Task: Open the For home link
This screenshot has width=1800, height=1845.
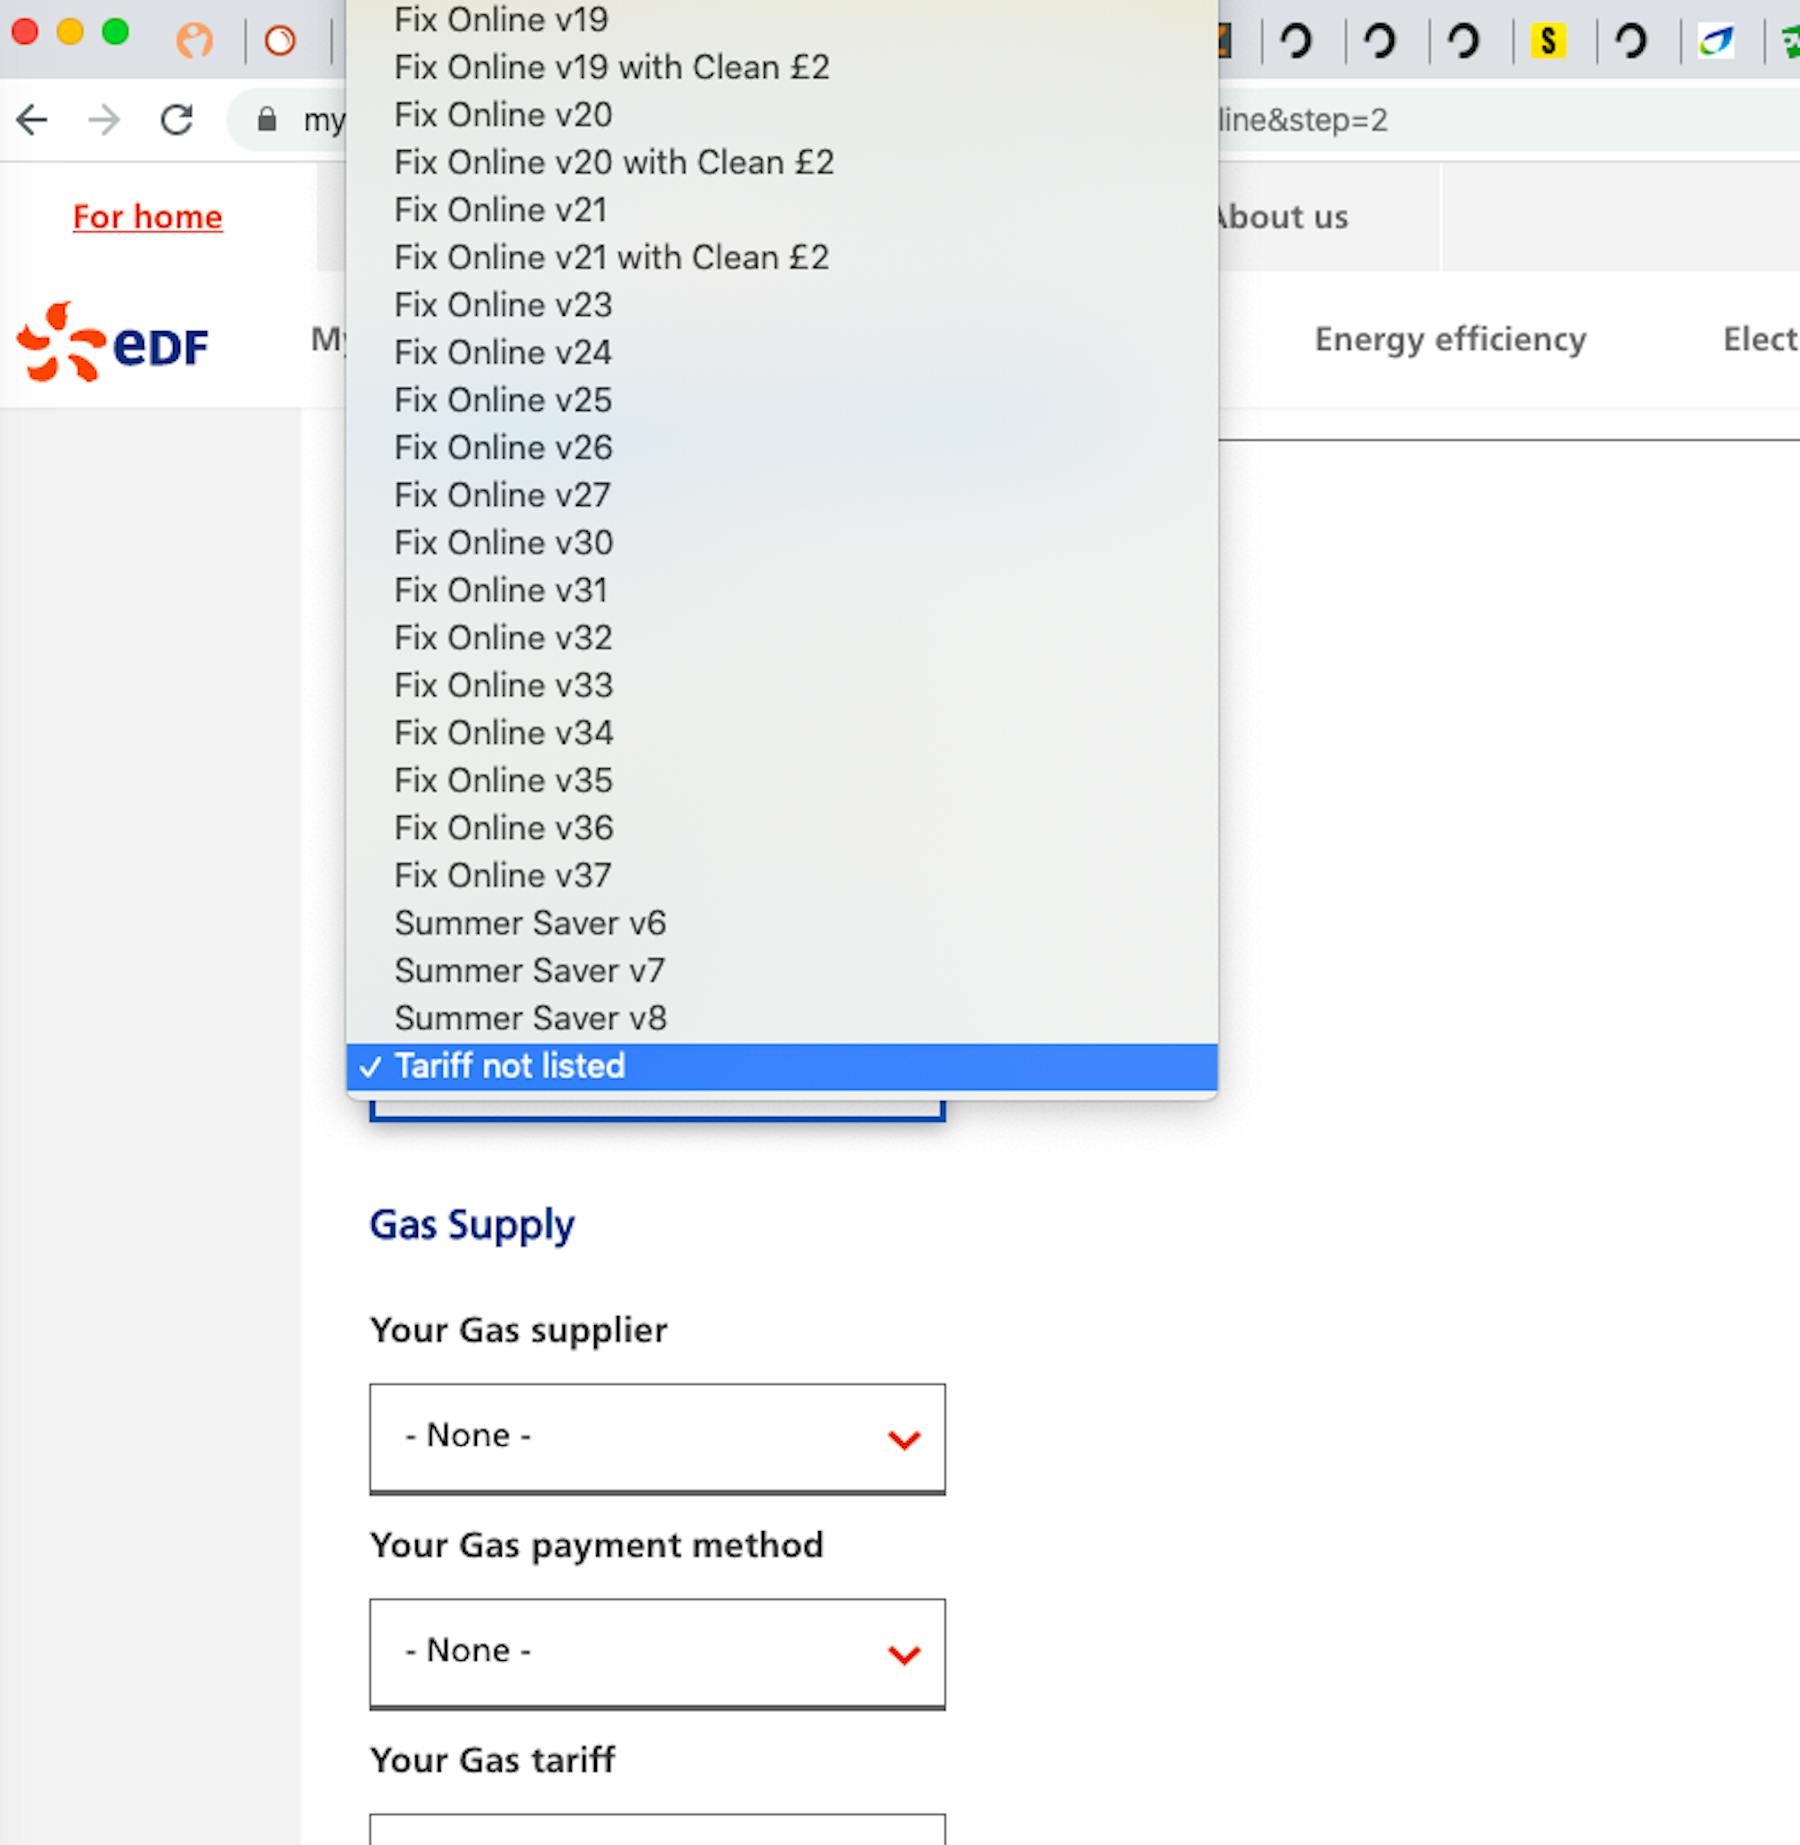Action: pos(148,217)
